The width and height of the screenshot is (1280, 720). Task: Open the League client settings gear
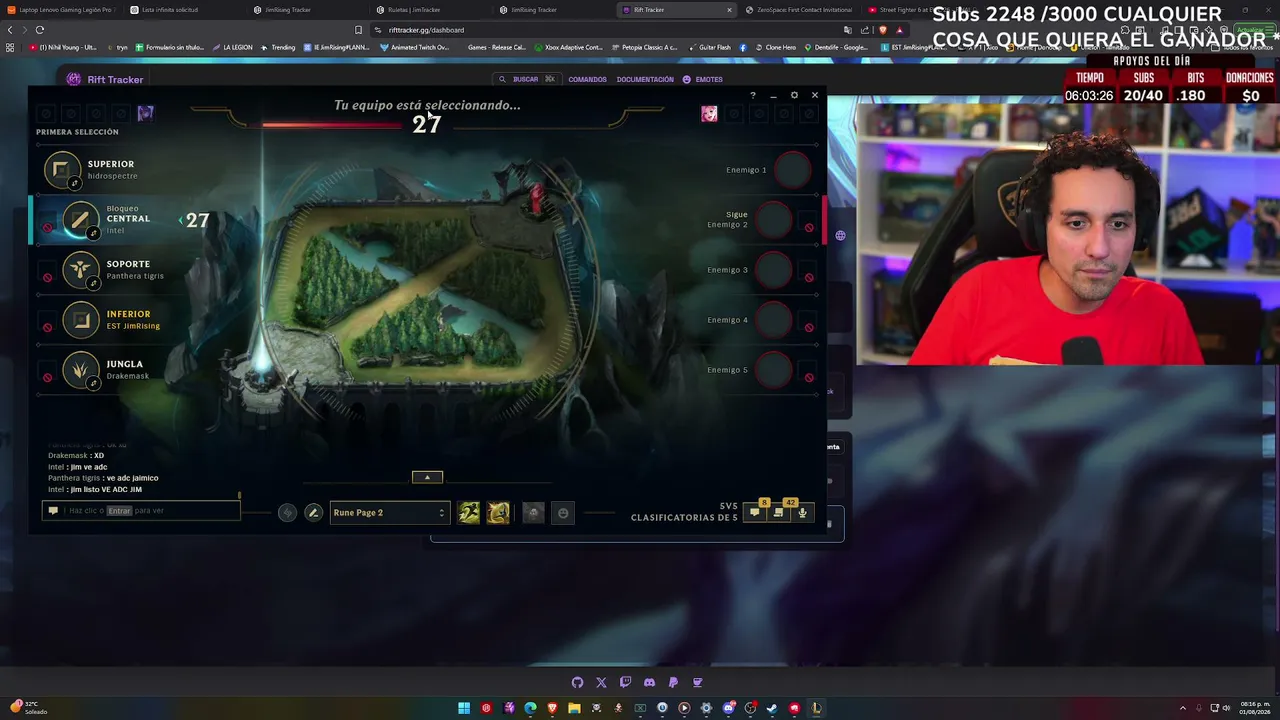tap(794, 96)
